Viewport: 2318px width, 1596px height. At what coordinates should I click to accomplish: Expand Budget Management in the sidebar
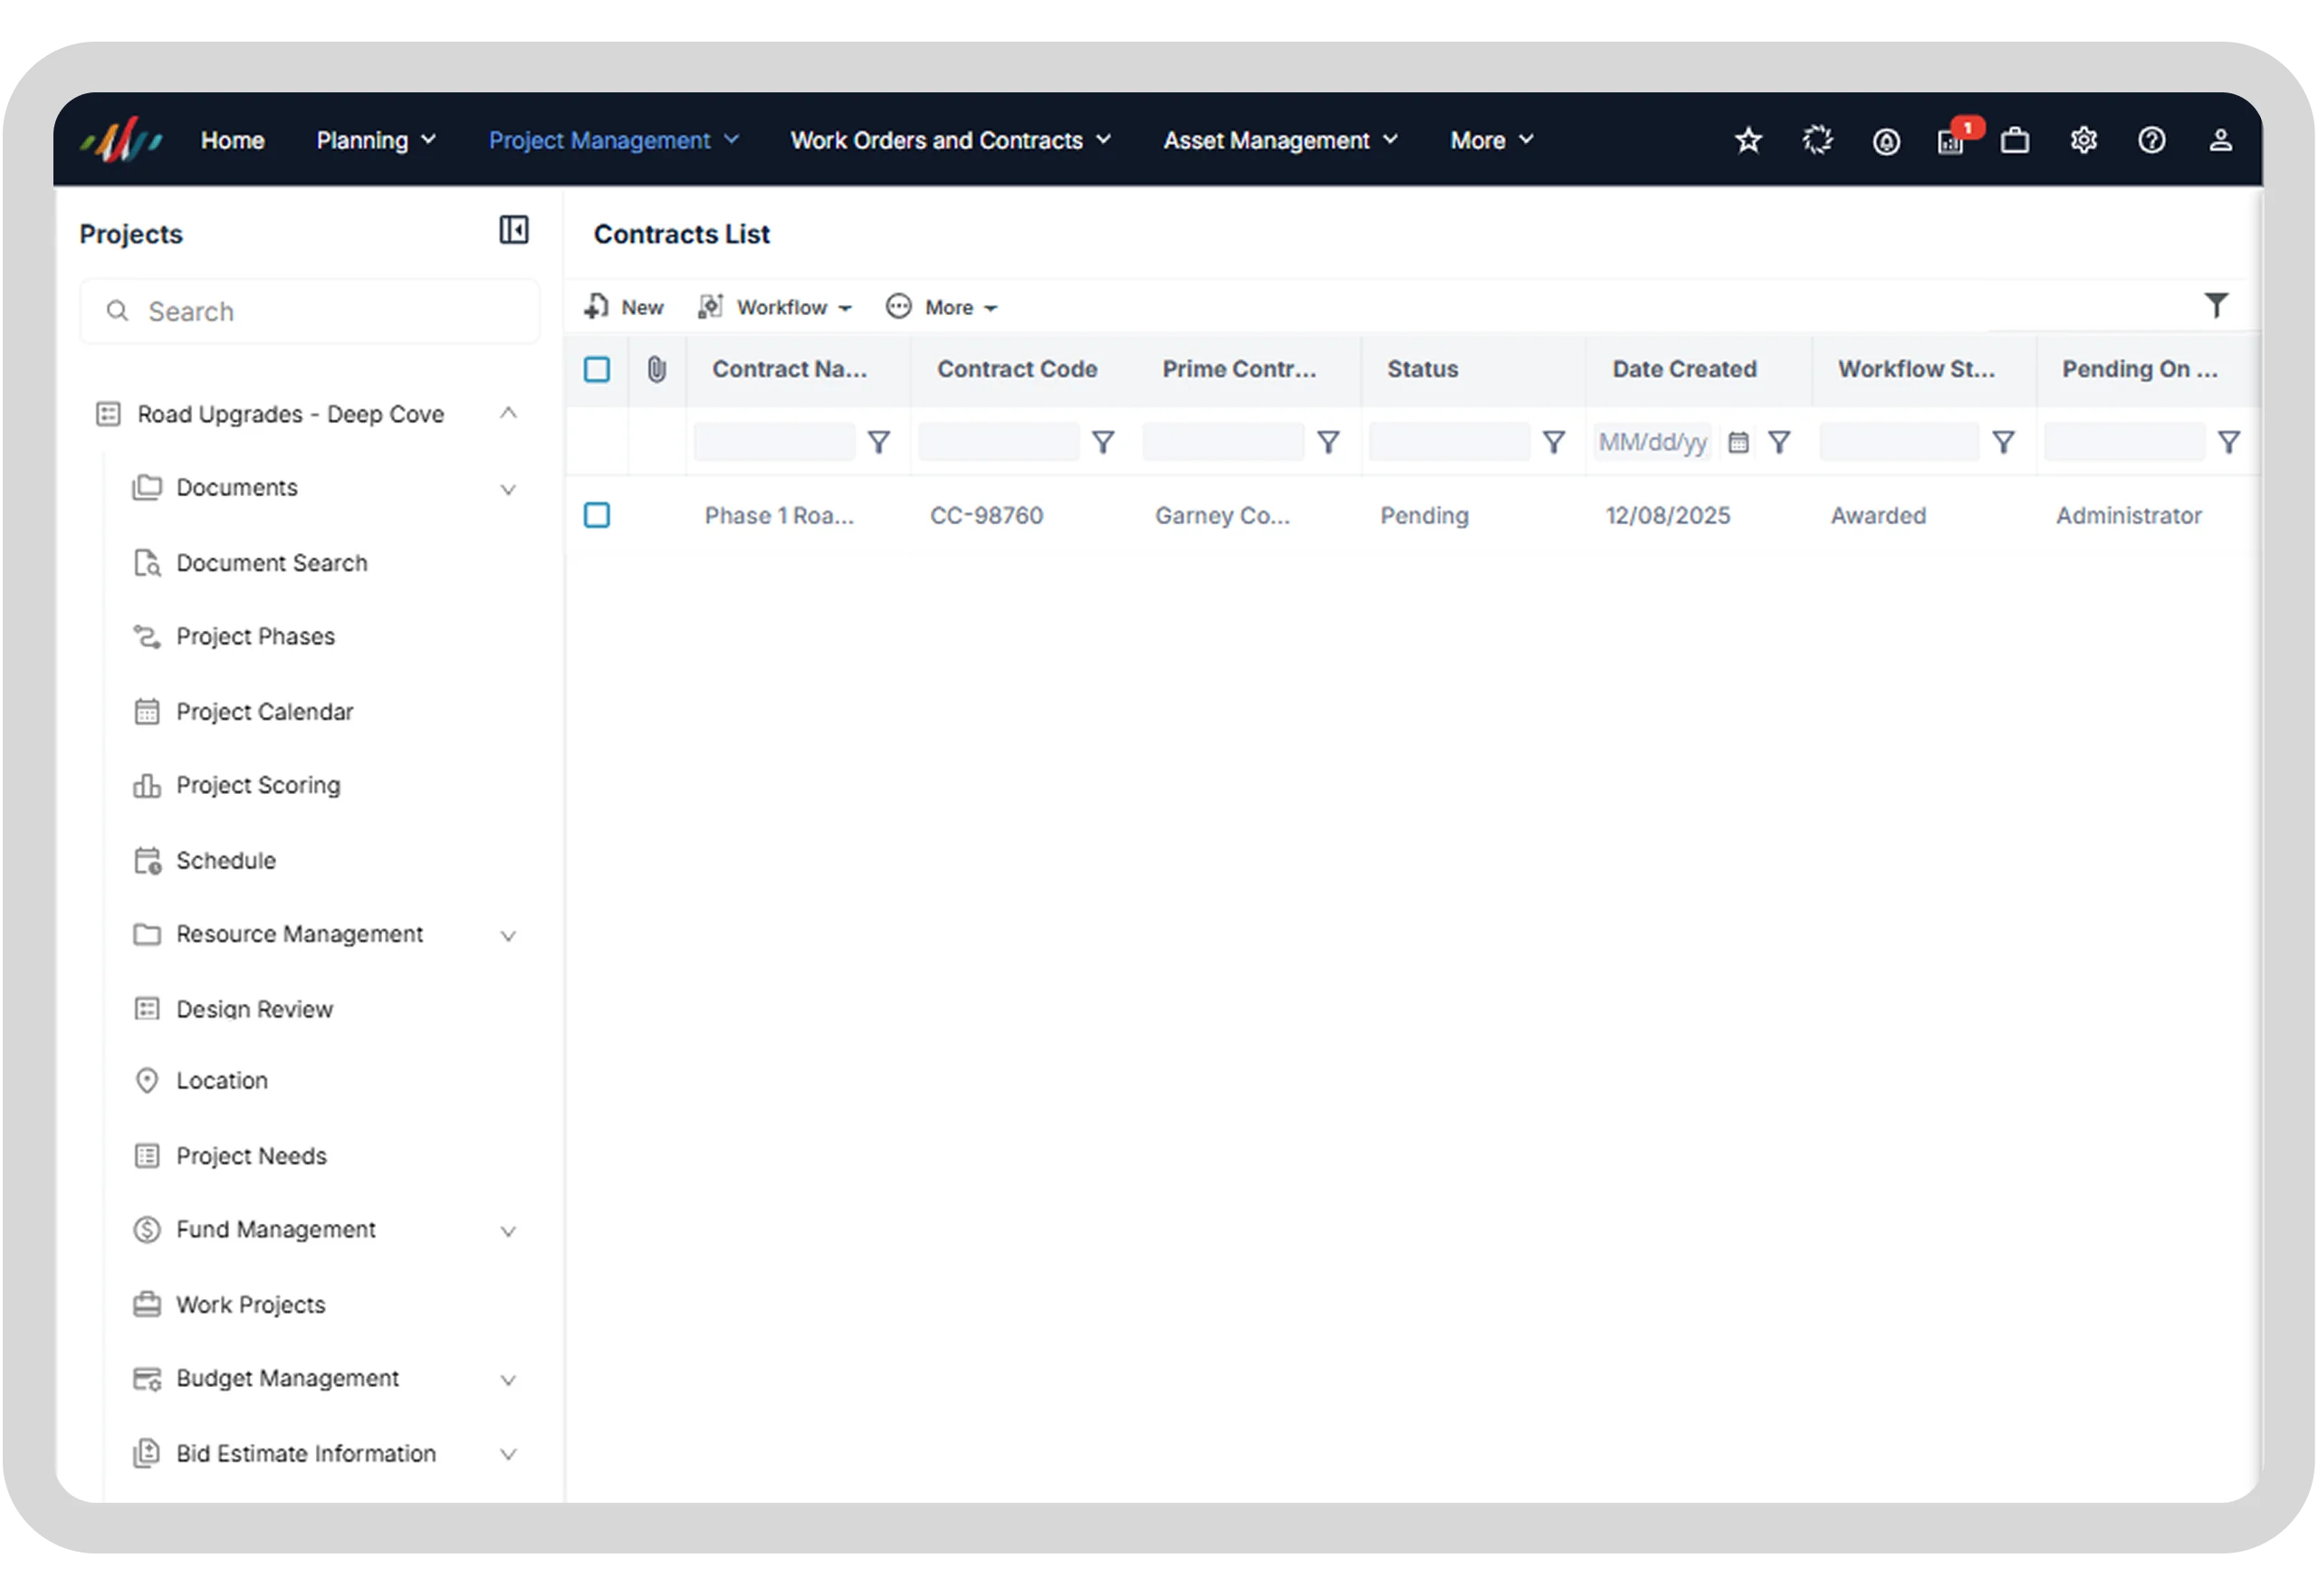tap(508, 1380)
